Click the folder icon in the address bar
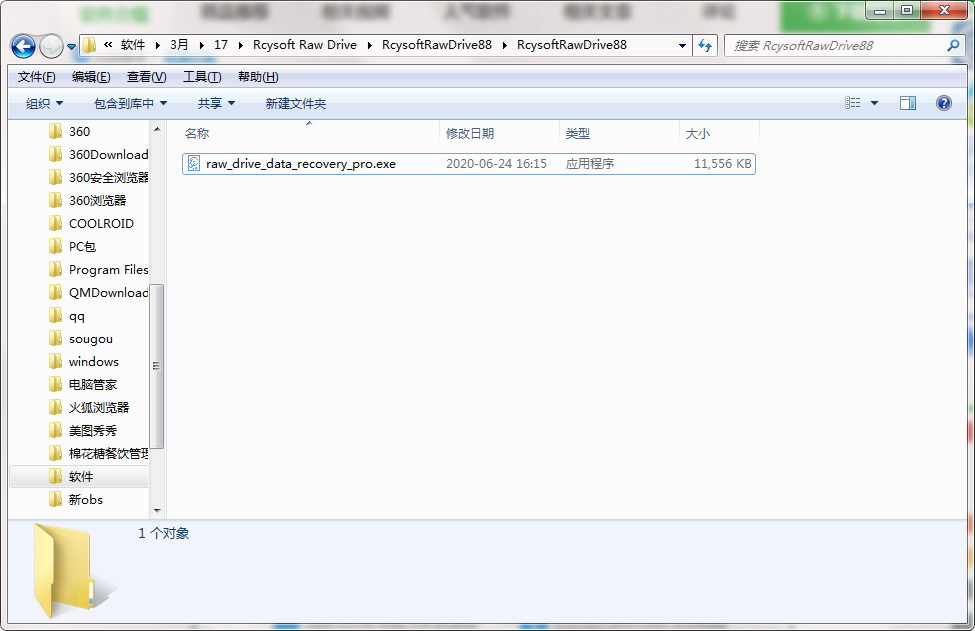This screenshot has width=975, height=631. (90, 45)
